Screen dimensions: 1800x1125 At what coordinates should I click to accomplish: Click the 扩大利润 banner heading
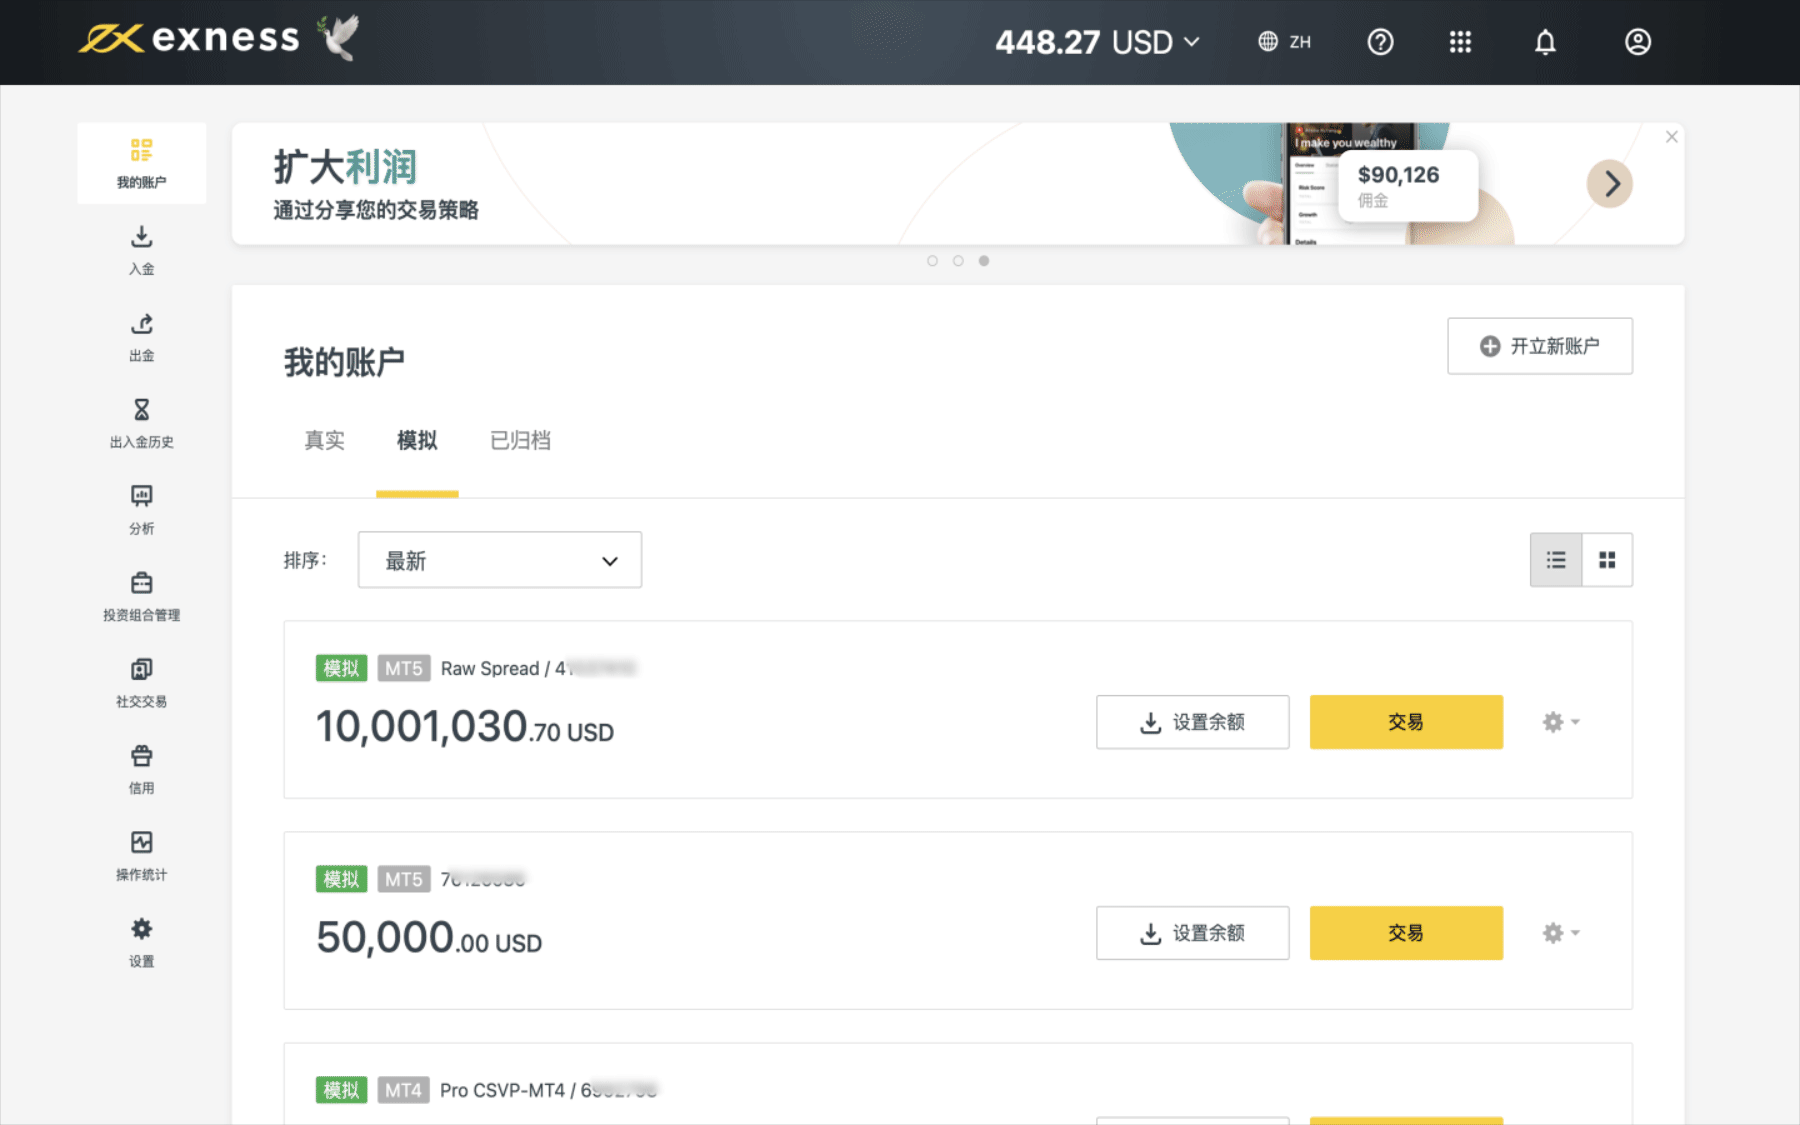pos(345,167)
